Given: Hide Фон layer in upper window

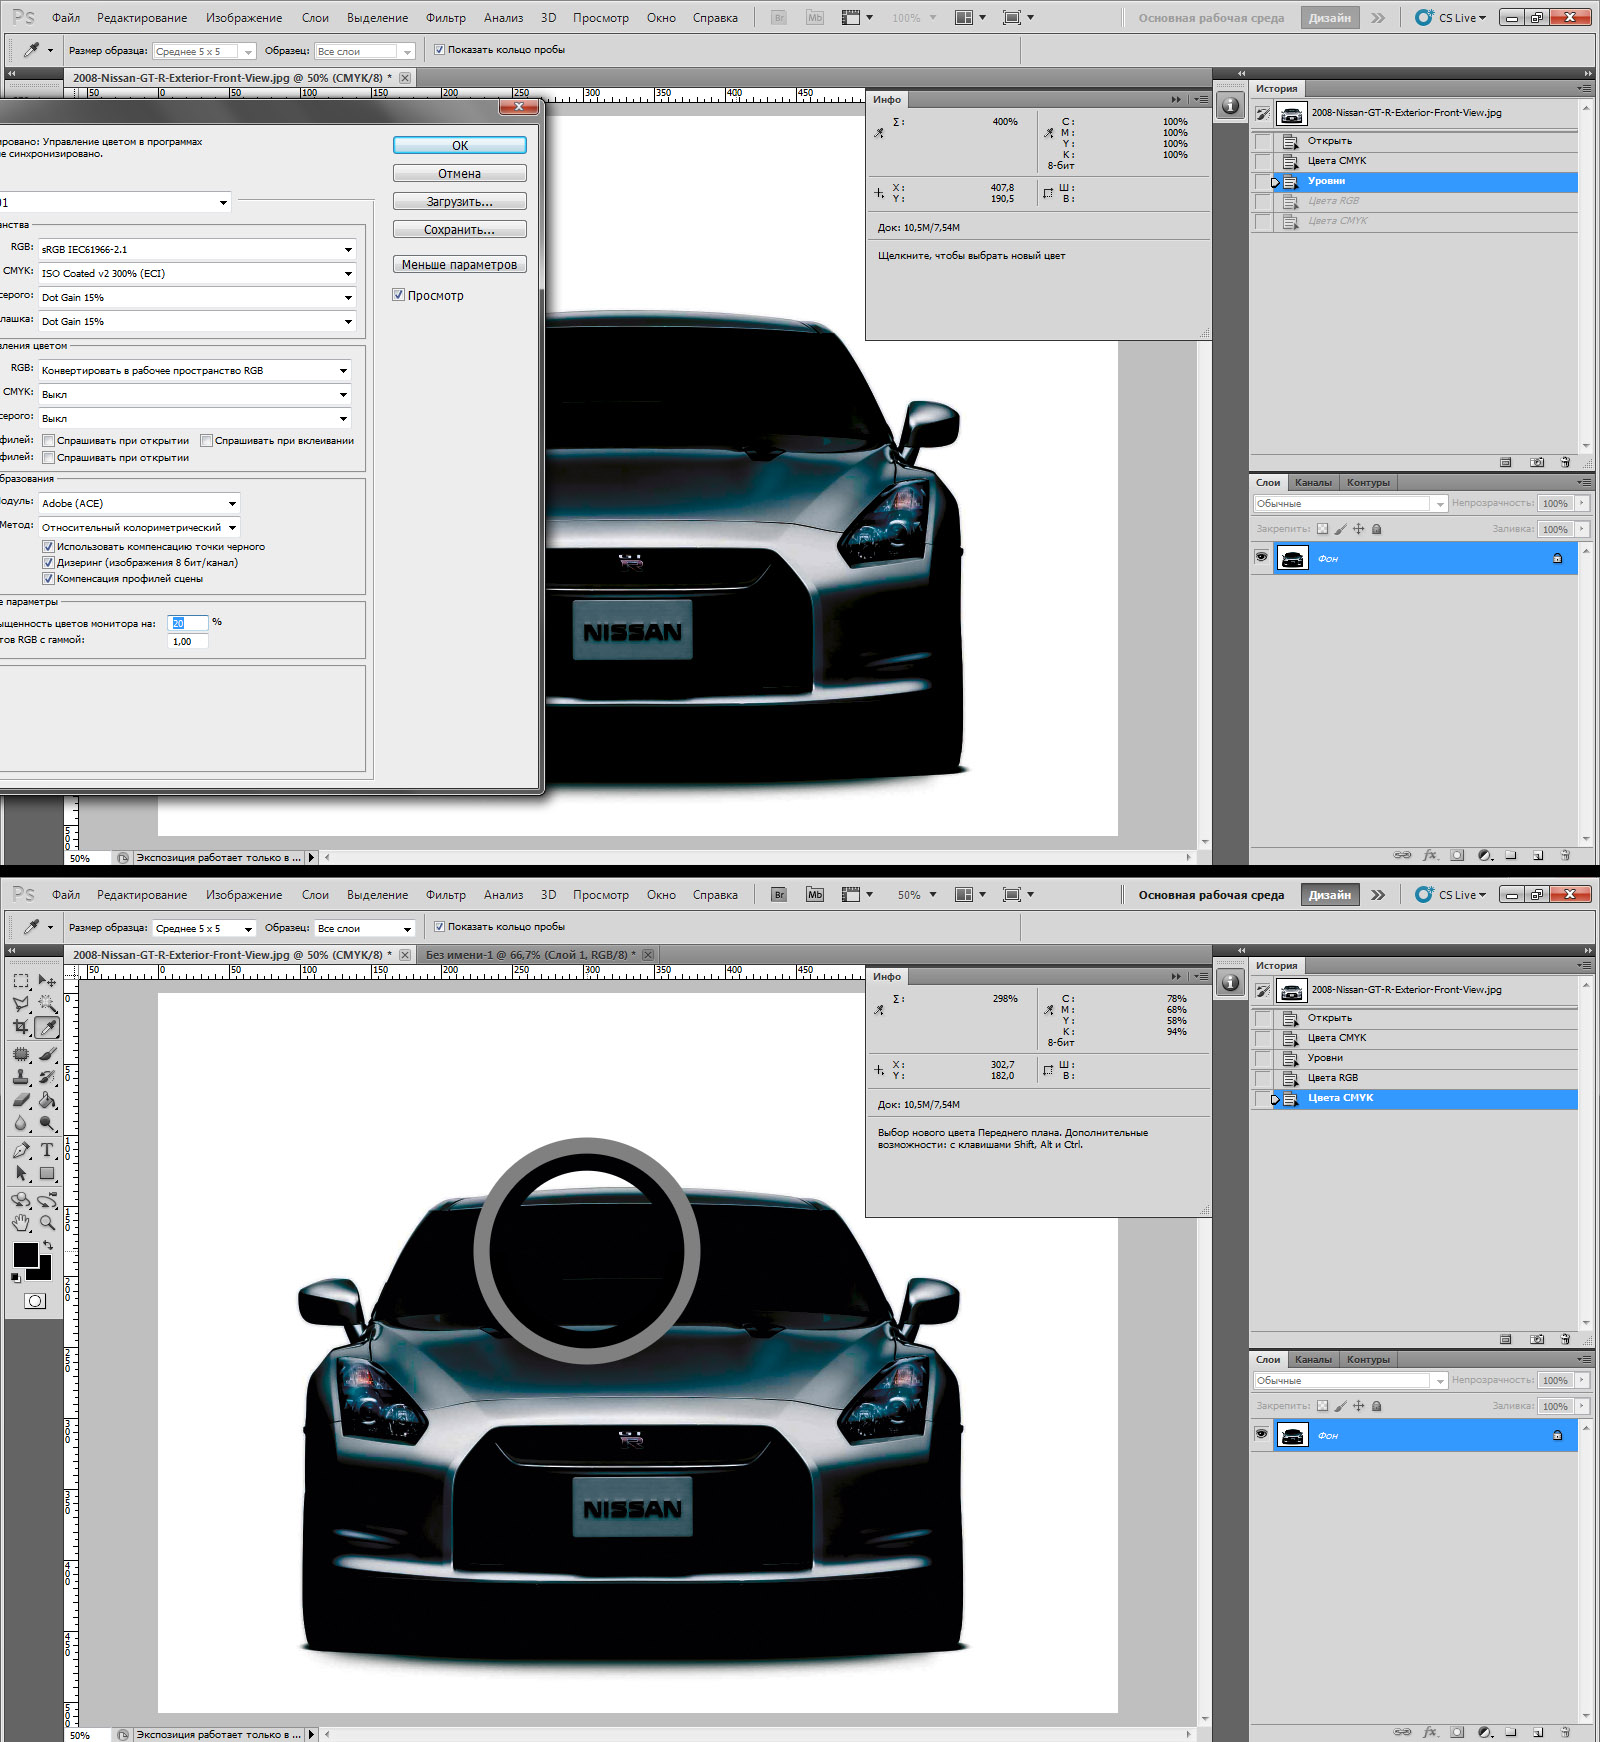Looking at the screenshot, I should pyautogui.click(x=1262, y=557).
